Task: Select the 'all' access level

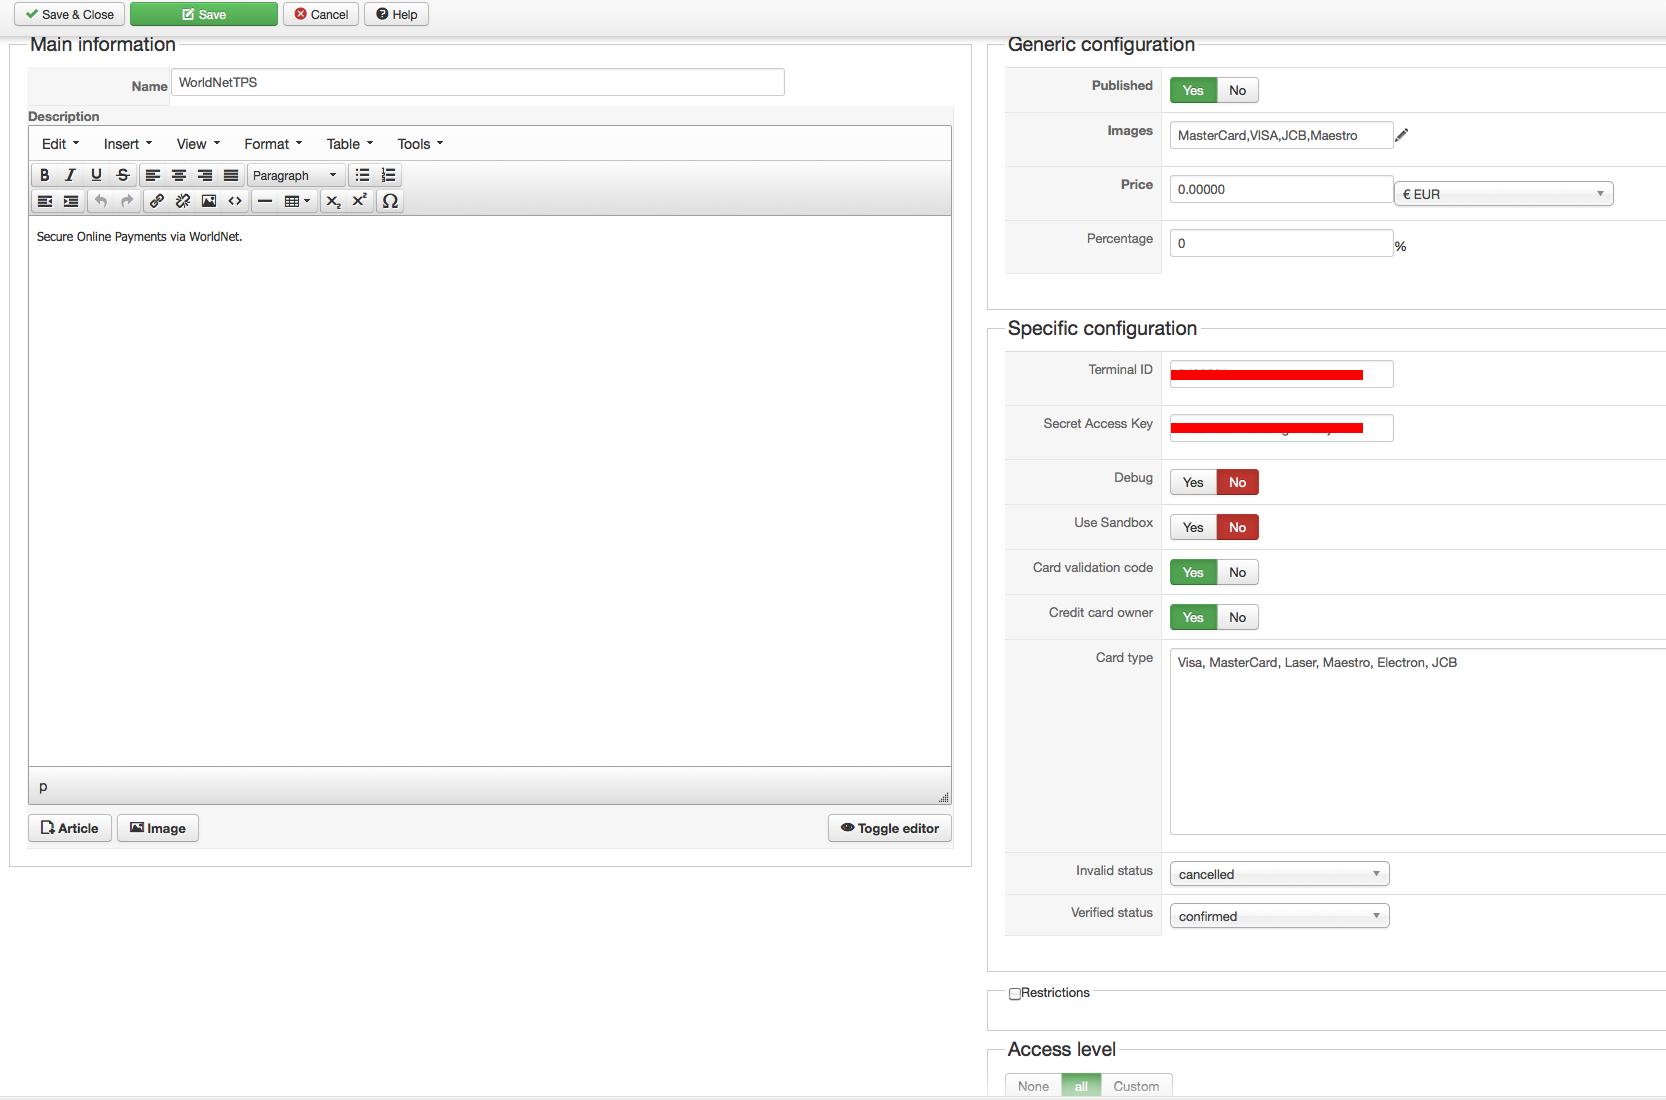Action: click(1081, 1086)
